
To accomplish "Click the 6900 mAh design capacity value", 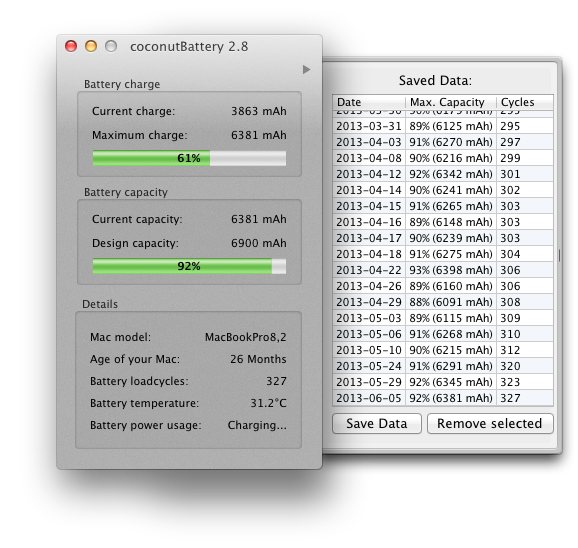I will pos(259,243).
